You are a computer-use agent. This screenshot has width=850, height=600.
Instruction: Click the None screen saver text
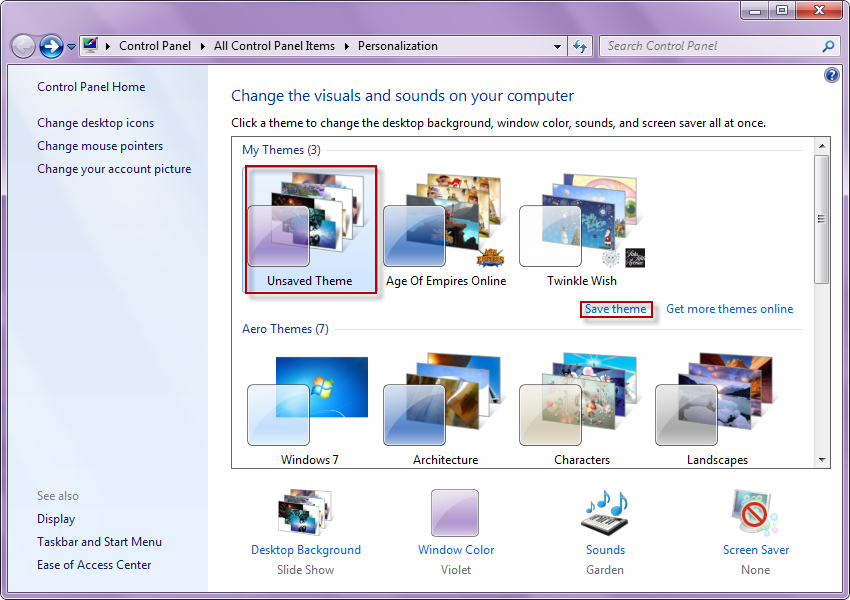(755, 570)
